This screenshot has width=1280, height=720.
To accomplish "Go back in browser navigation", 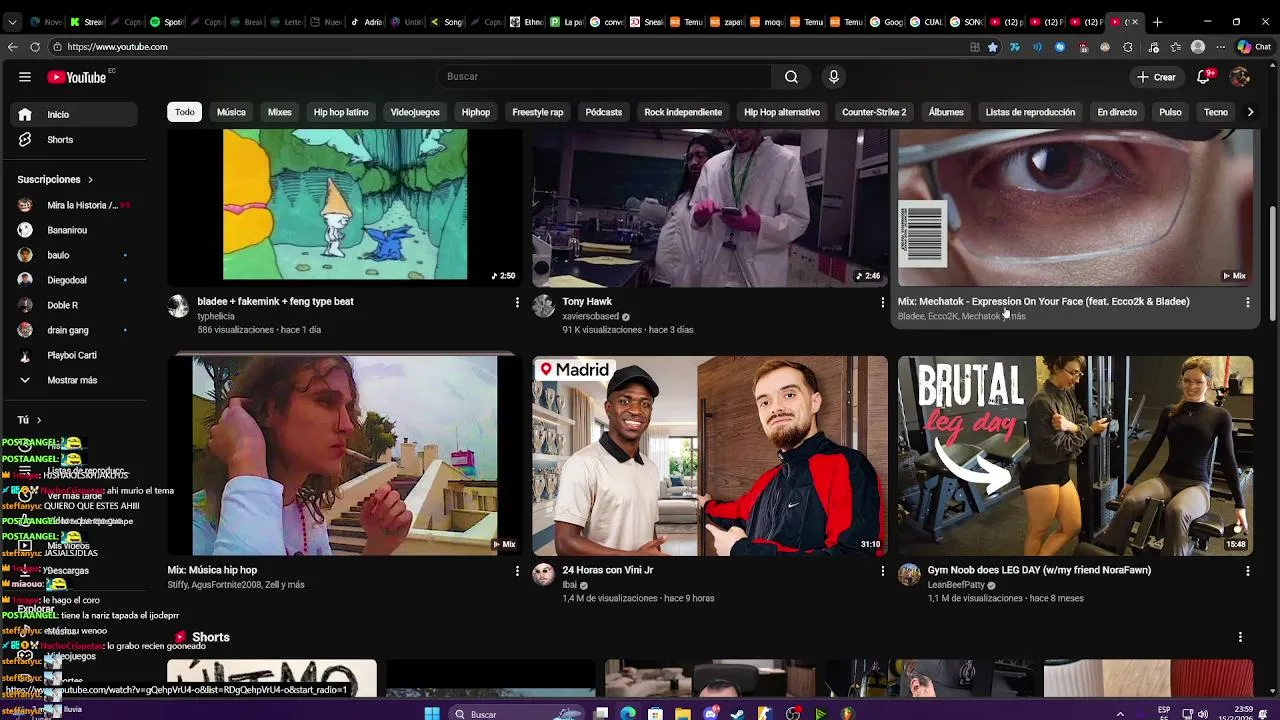I will 12,47.
